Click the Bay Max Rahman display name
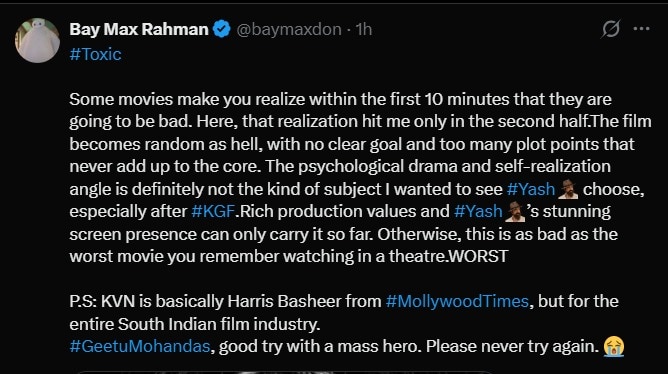Image resolution: width=668 pixels, height=374 pixels. [x=139, y=29]
